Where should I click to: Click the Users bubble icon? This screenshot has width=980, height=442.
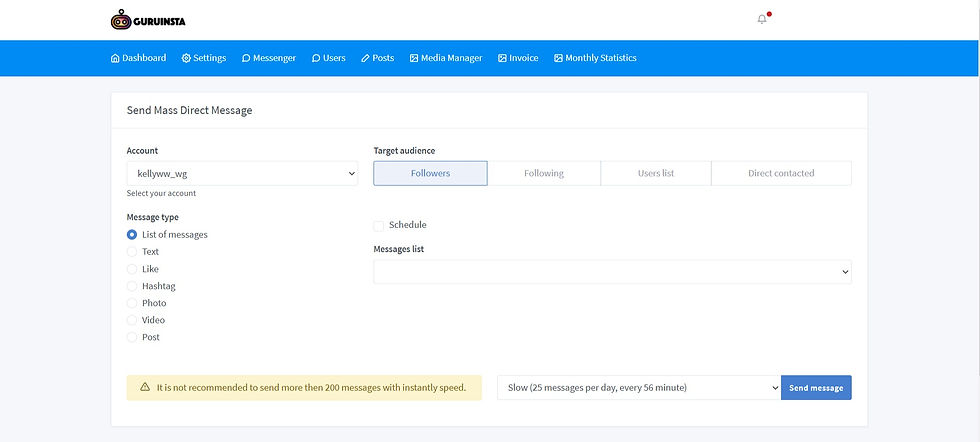click(x=316, y=58)
